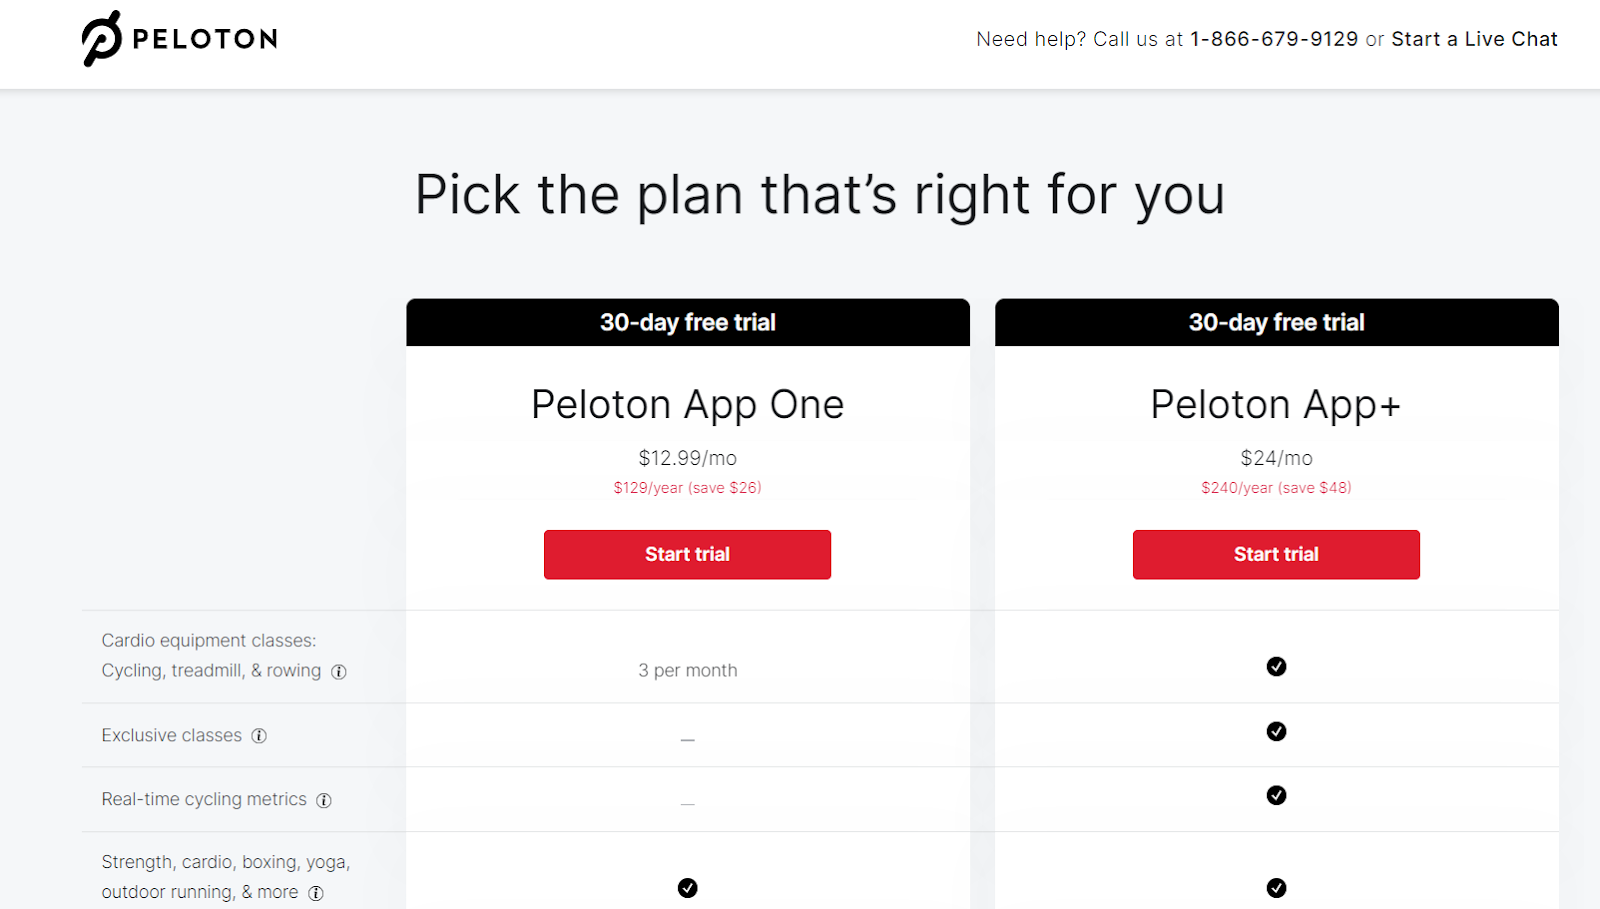Start trial for Peloton App One
Viewport: 1600px width, 909px height.
tap(687, 555)
